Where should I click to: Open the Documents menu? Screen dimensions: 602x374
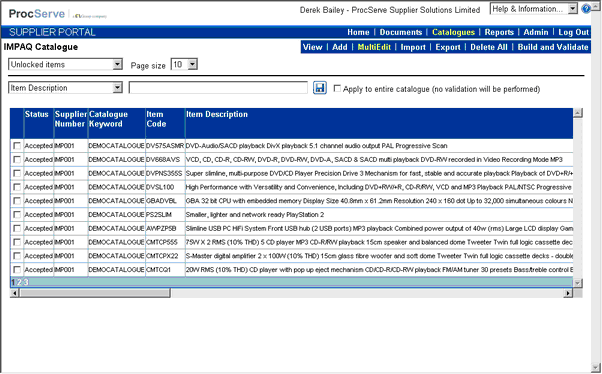coord(401,32)
